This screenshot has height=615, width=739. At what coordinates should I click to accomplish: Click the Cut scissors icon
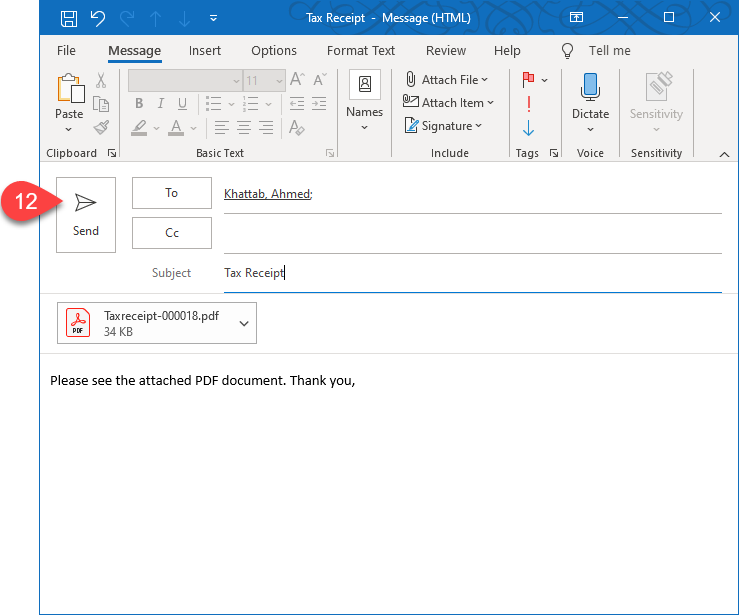(101, 80)
